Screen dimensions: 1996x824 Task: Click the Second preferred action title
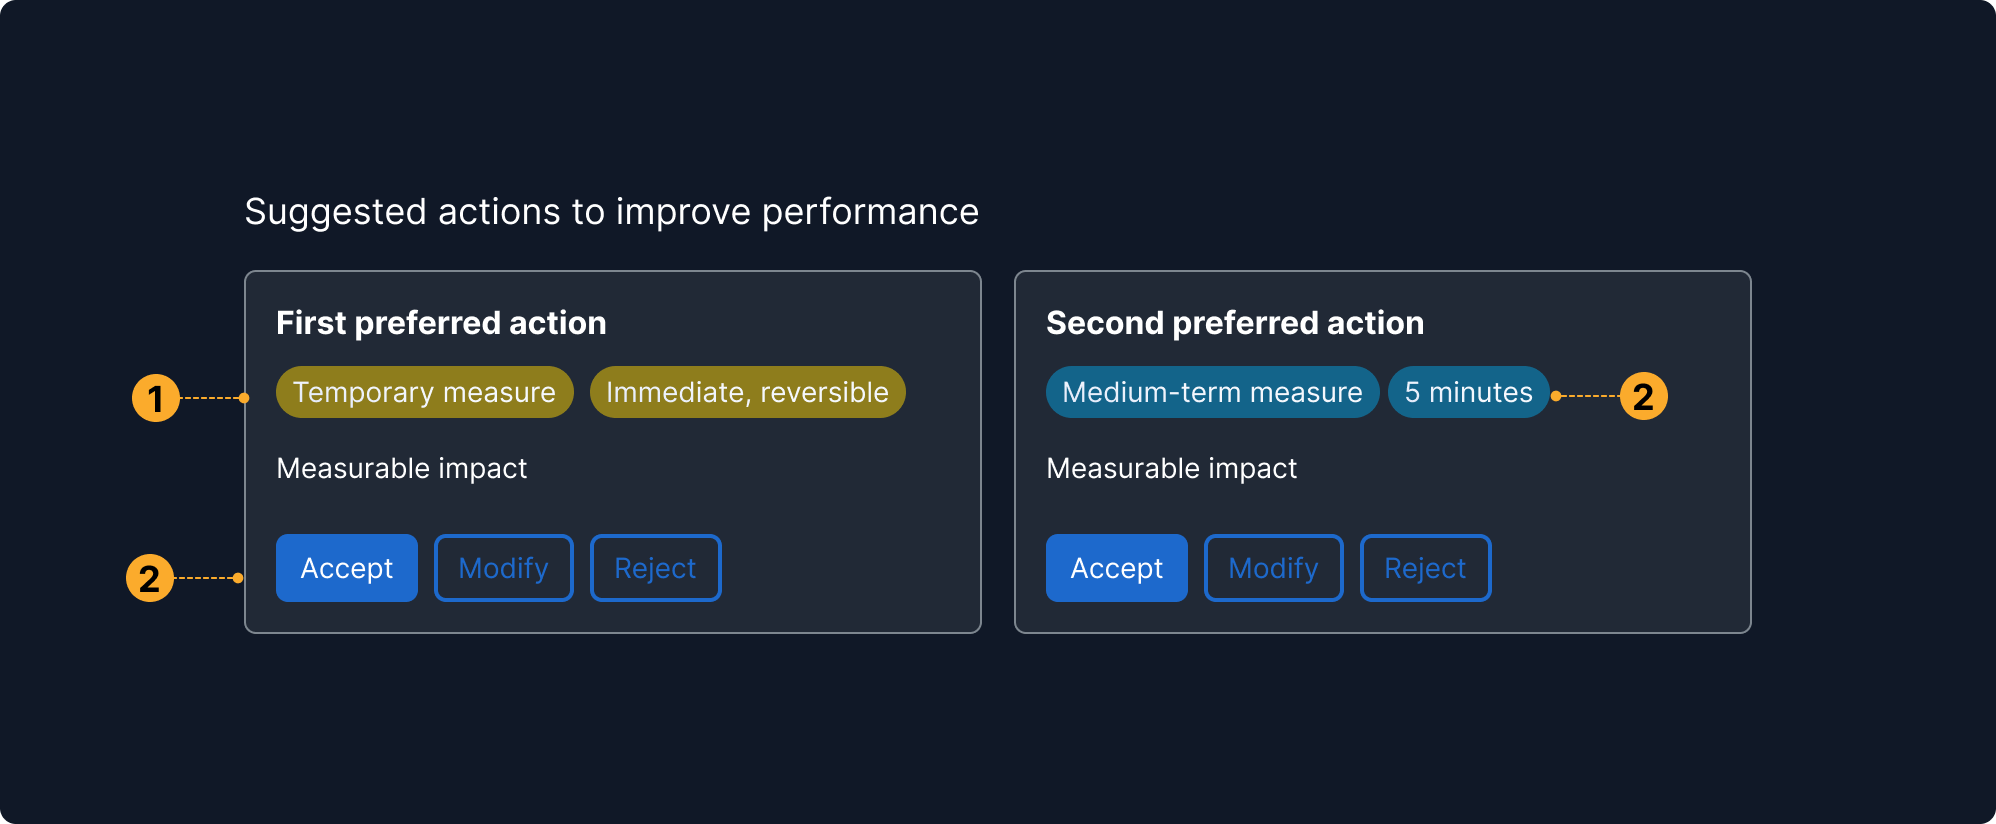point(1234,323)
